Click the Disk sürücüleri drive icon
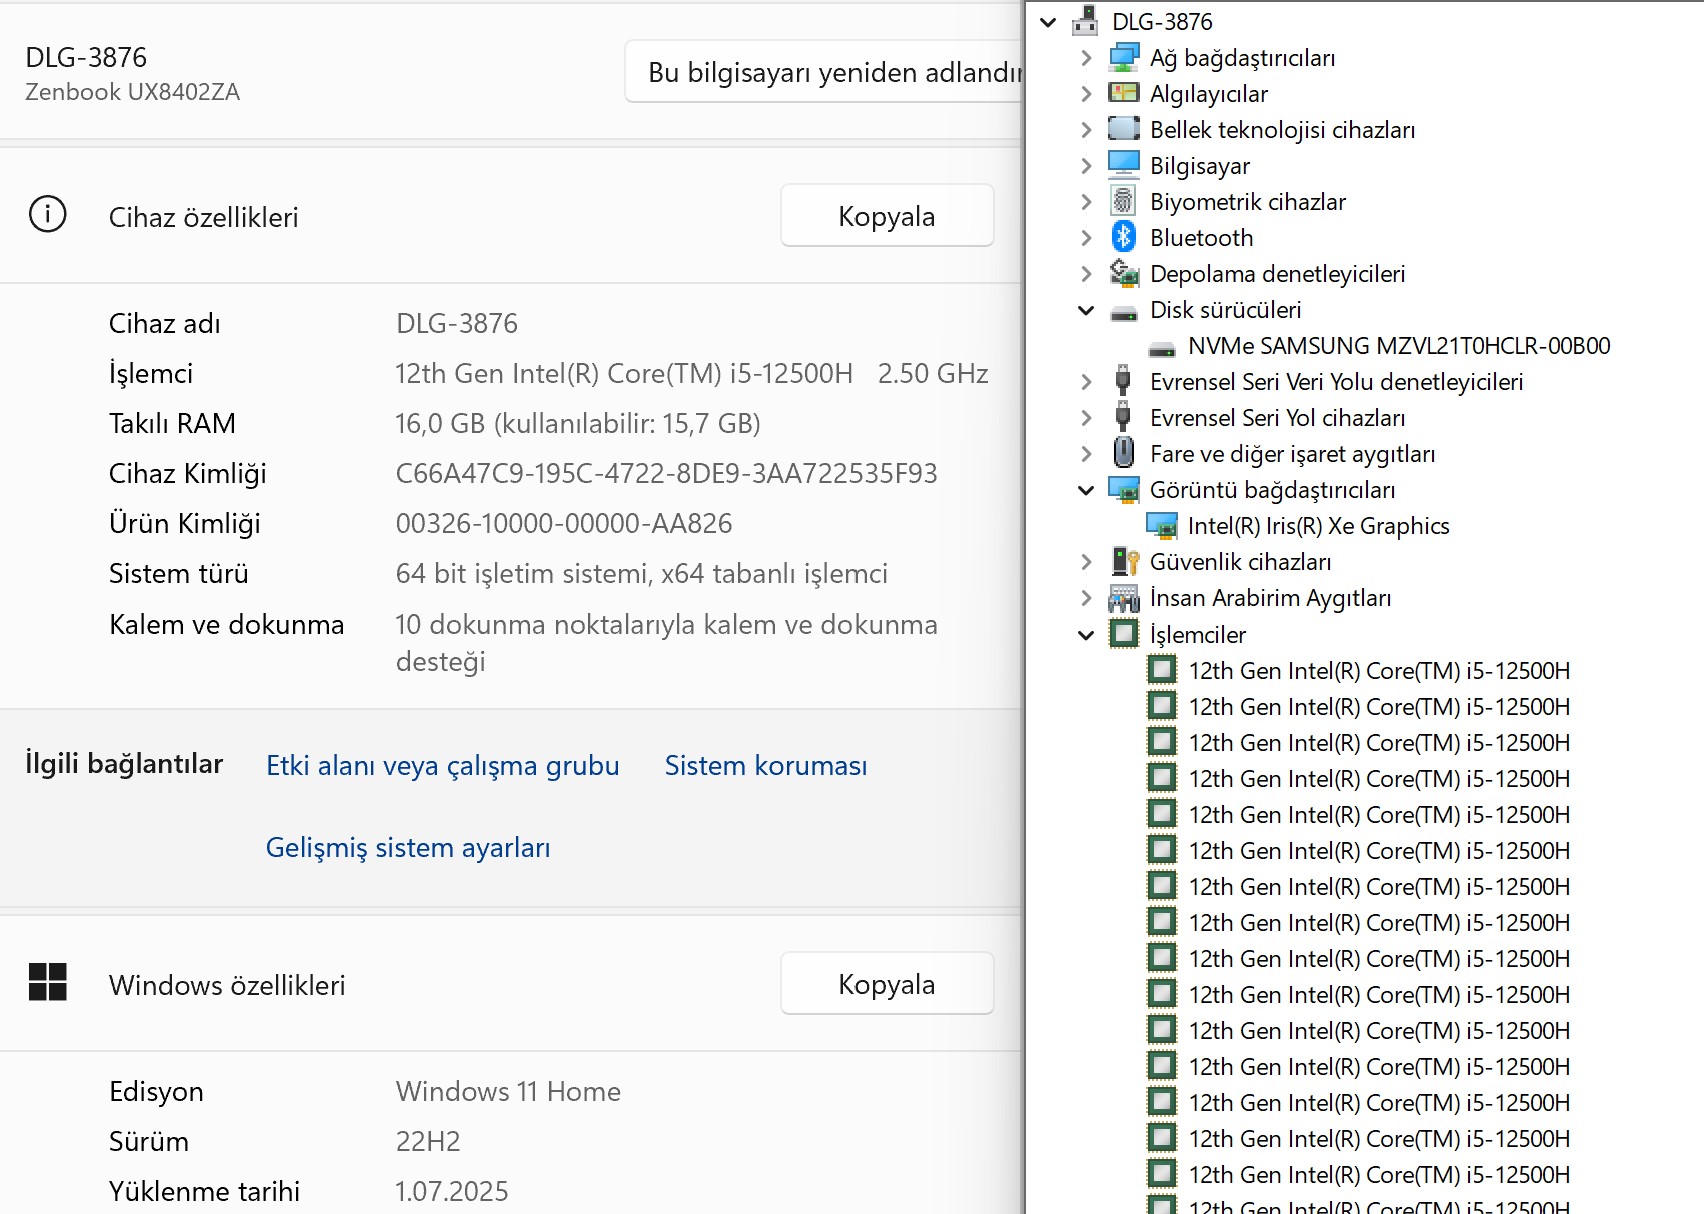1704x1214 pixels. click(x=1124, y=312)
